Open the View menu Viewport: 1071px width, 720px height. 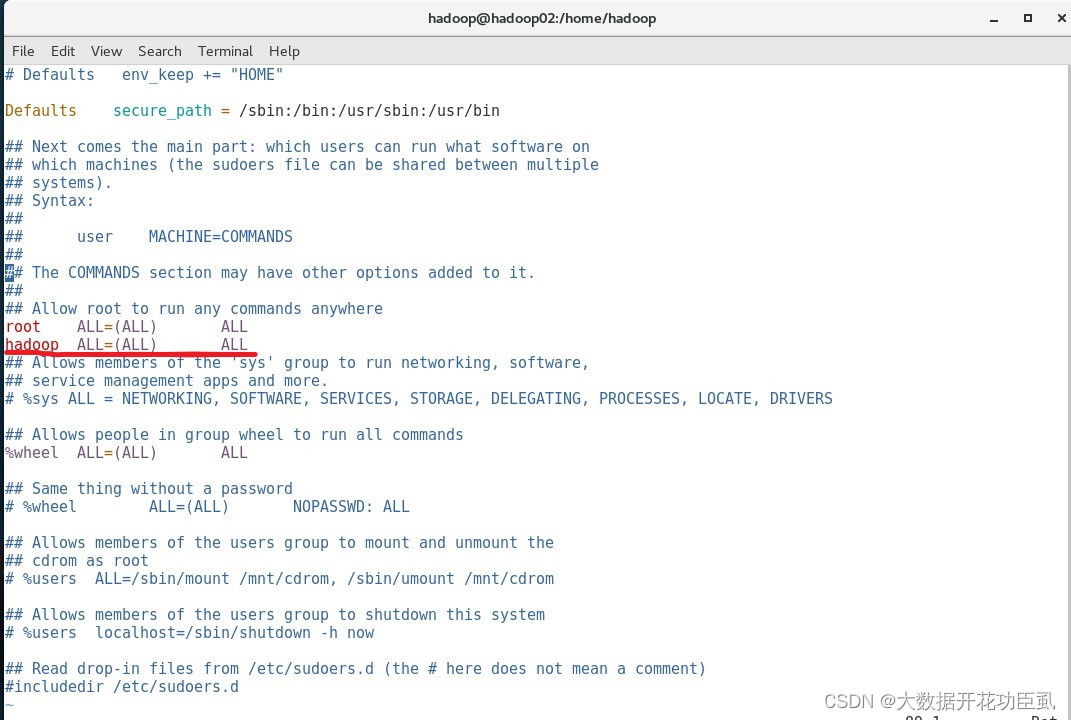tap(106, 51)
